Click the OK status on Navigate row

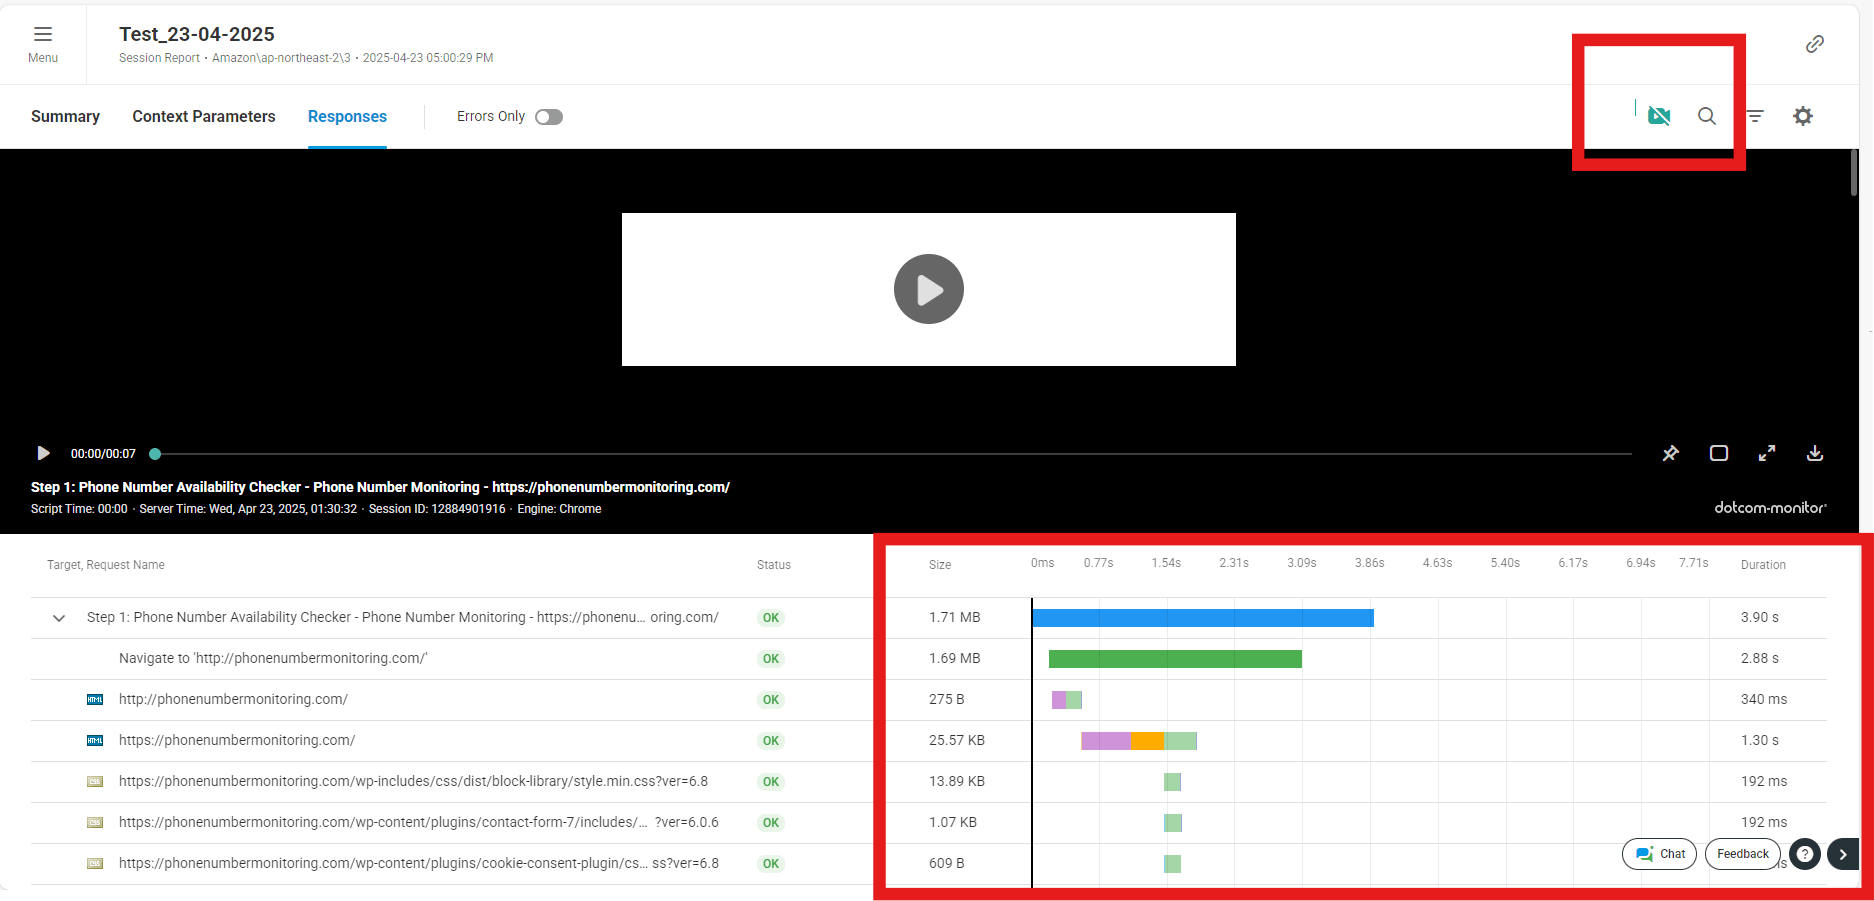pyautogui.click(x=771, y=659)
